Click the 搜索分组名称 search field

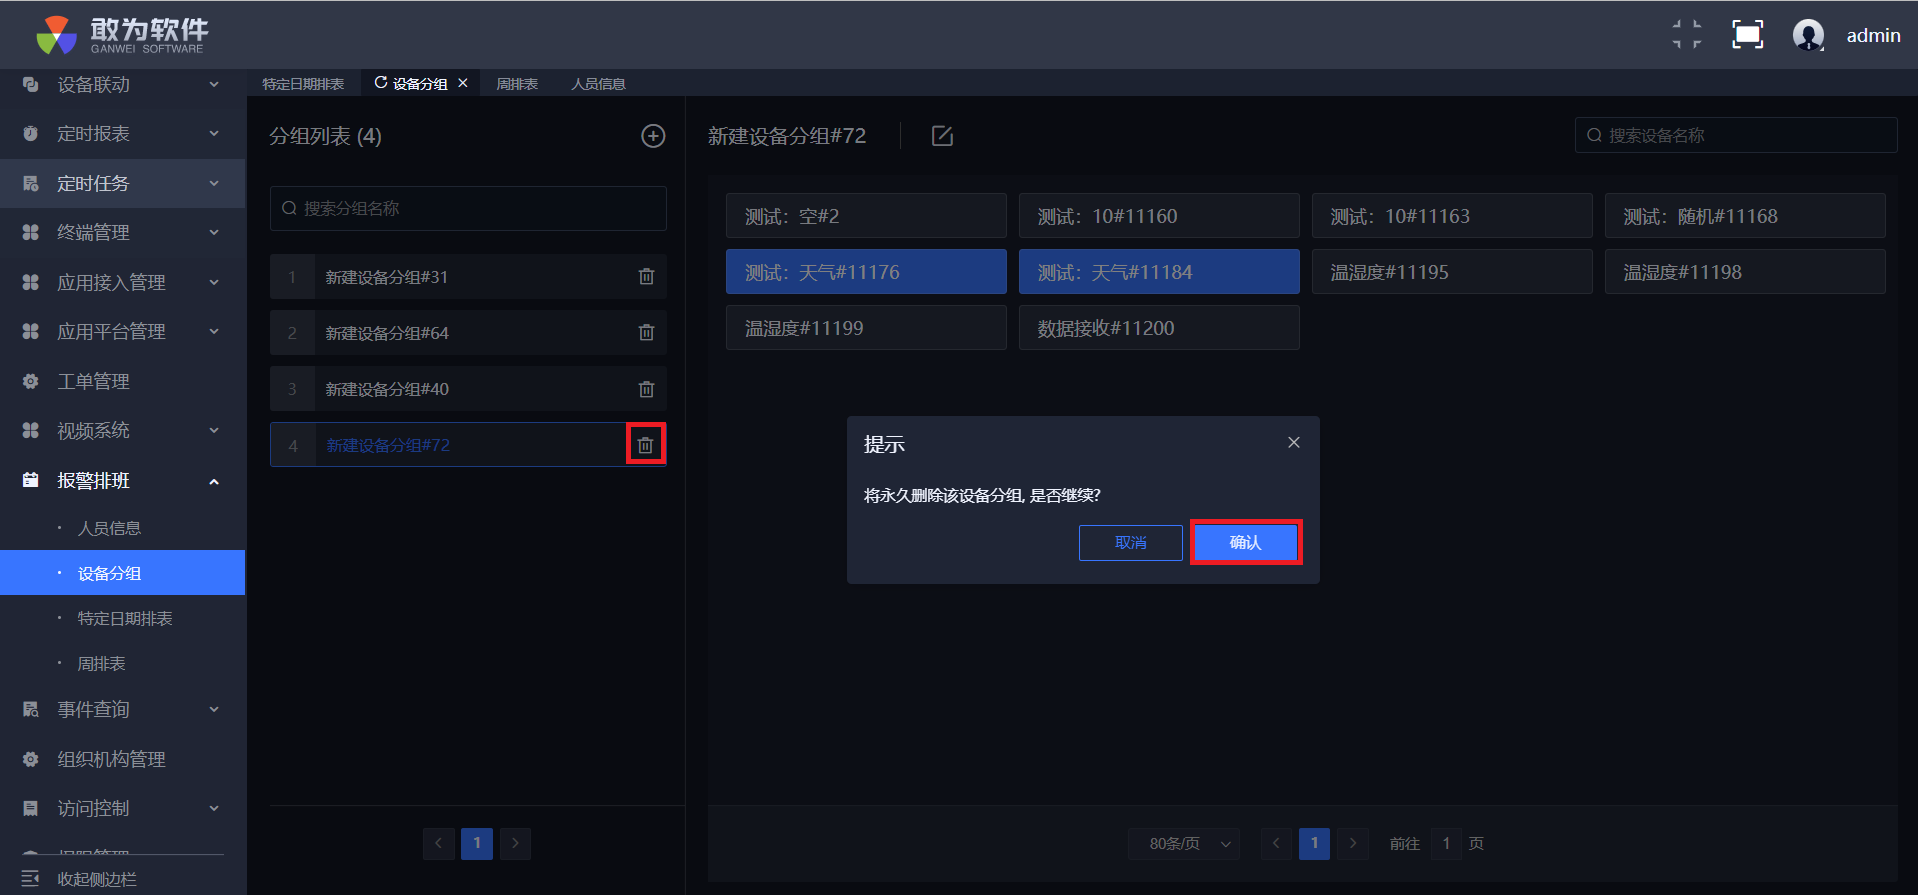[468, 208]
